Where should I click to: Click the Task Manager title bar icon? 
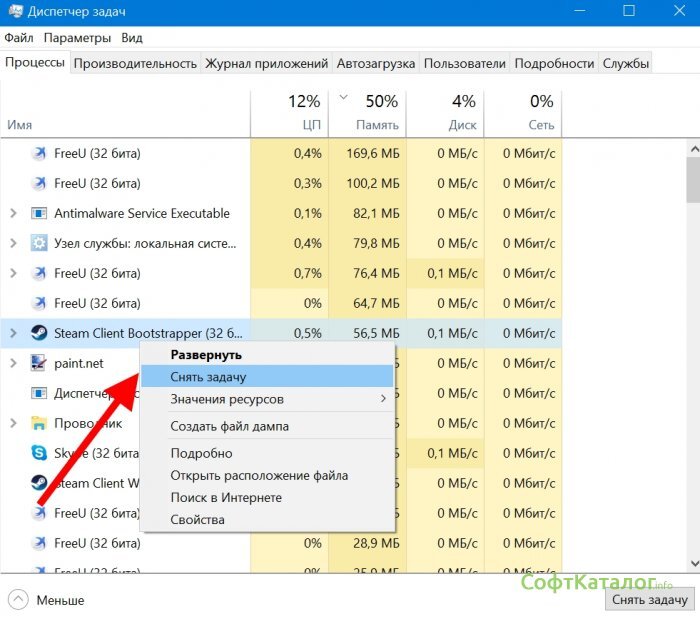point(16,11)
